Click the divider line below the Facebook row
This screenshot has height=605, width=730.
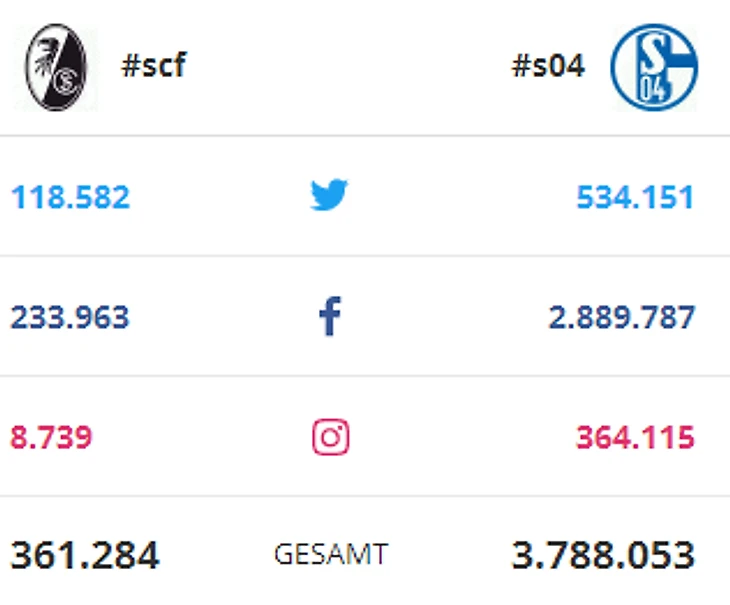coord(365,376)
